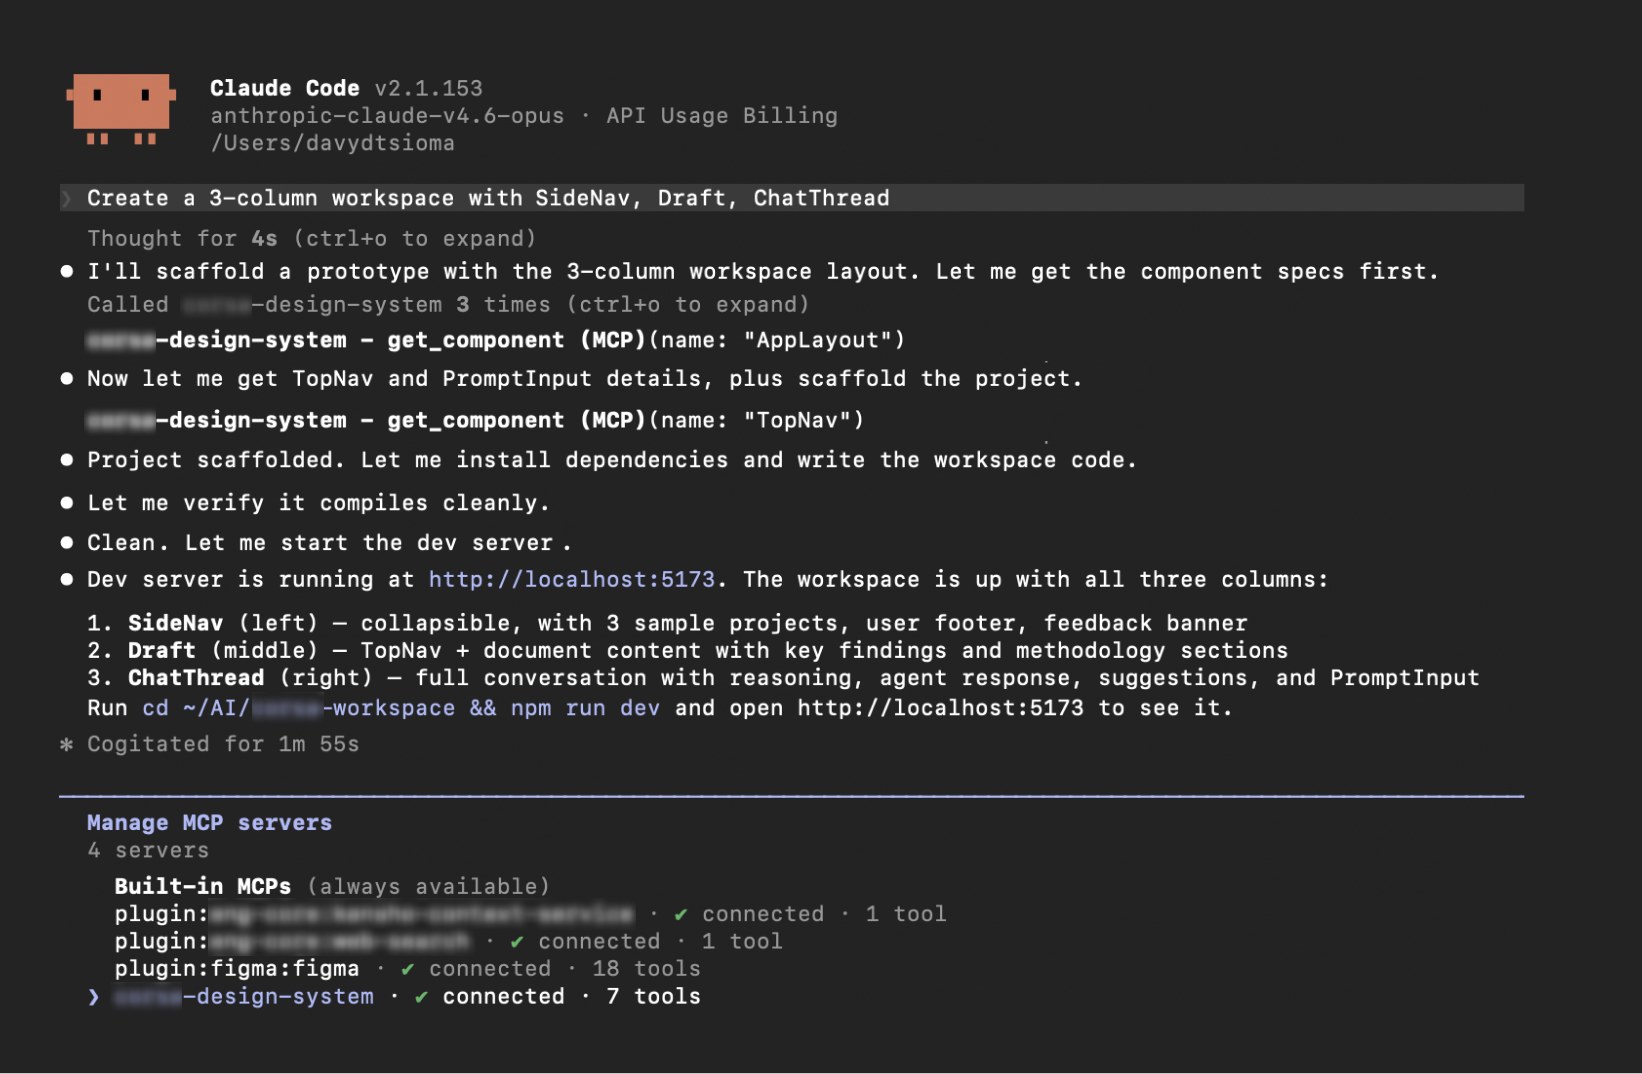The height and width of the screenshot is (1074, 1642).
Task: Select the second blurred plugin row, connected
Action: (x=448, y=942)
